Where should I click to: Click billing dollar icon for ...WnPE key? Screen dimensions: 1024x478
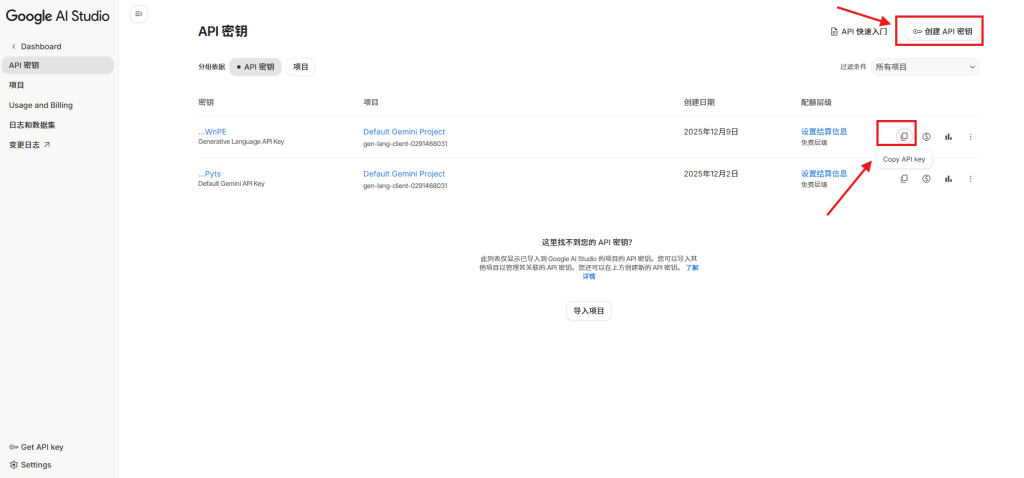pyautogui.click(x=926, y=136)
